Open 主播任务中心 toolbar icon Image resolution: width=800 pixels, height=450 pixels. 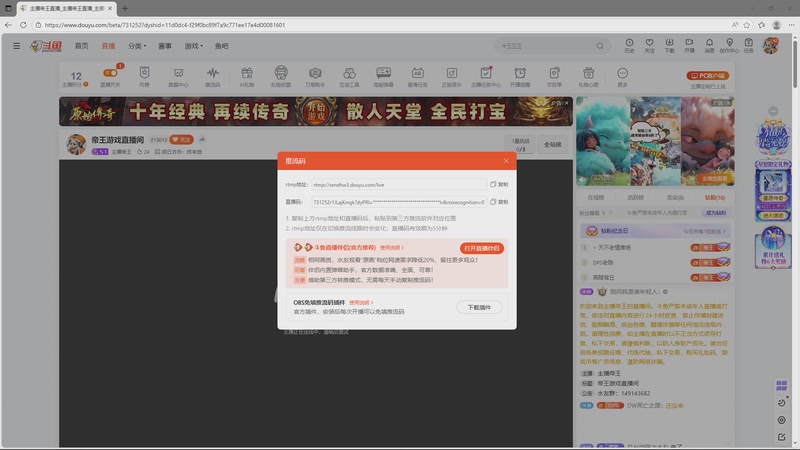[486, 77]
